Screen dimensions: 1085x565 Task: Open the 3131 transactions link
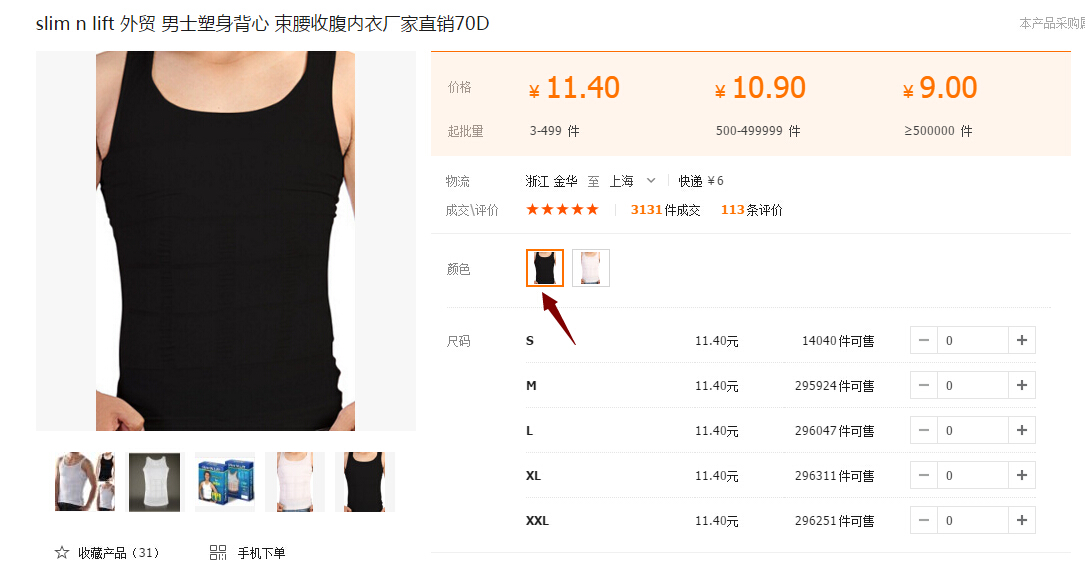tap(665, 210)
